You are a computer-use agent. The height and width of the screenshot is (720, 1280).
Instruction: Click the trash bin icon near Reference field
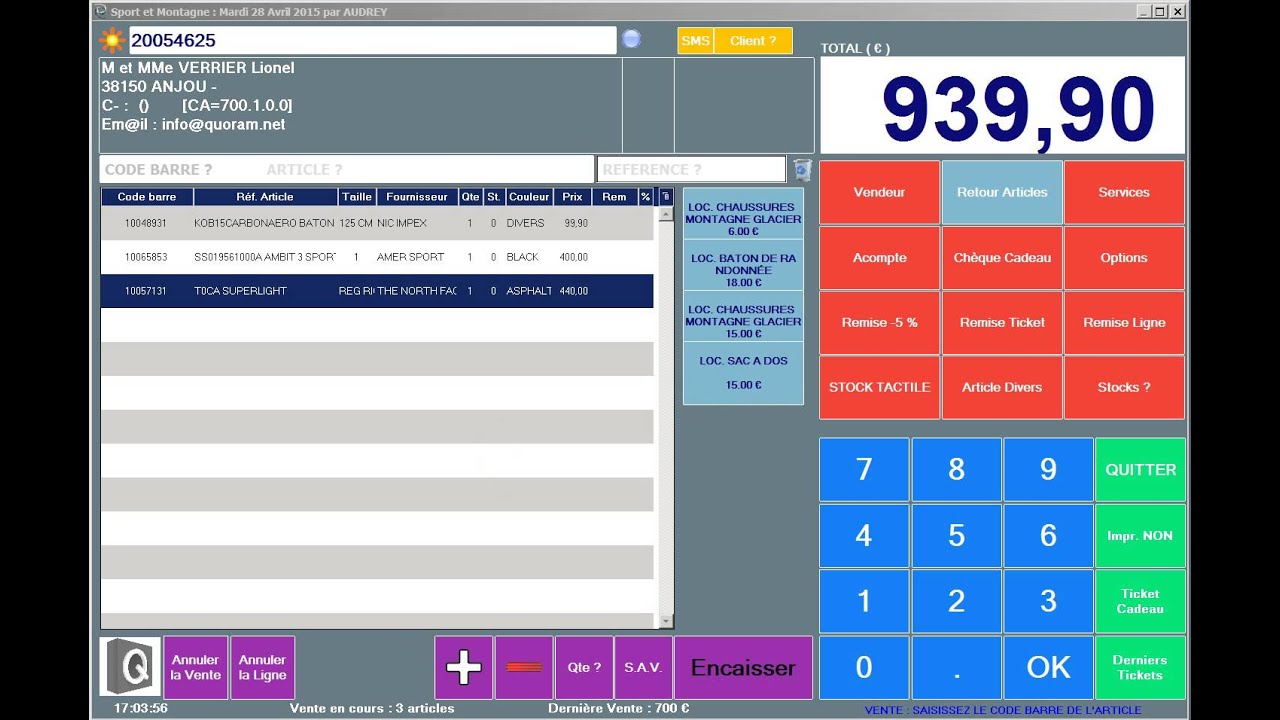point(802,169)
